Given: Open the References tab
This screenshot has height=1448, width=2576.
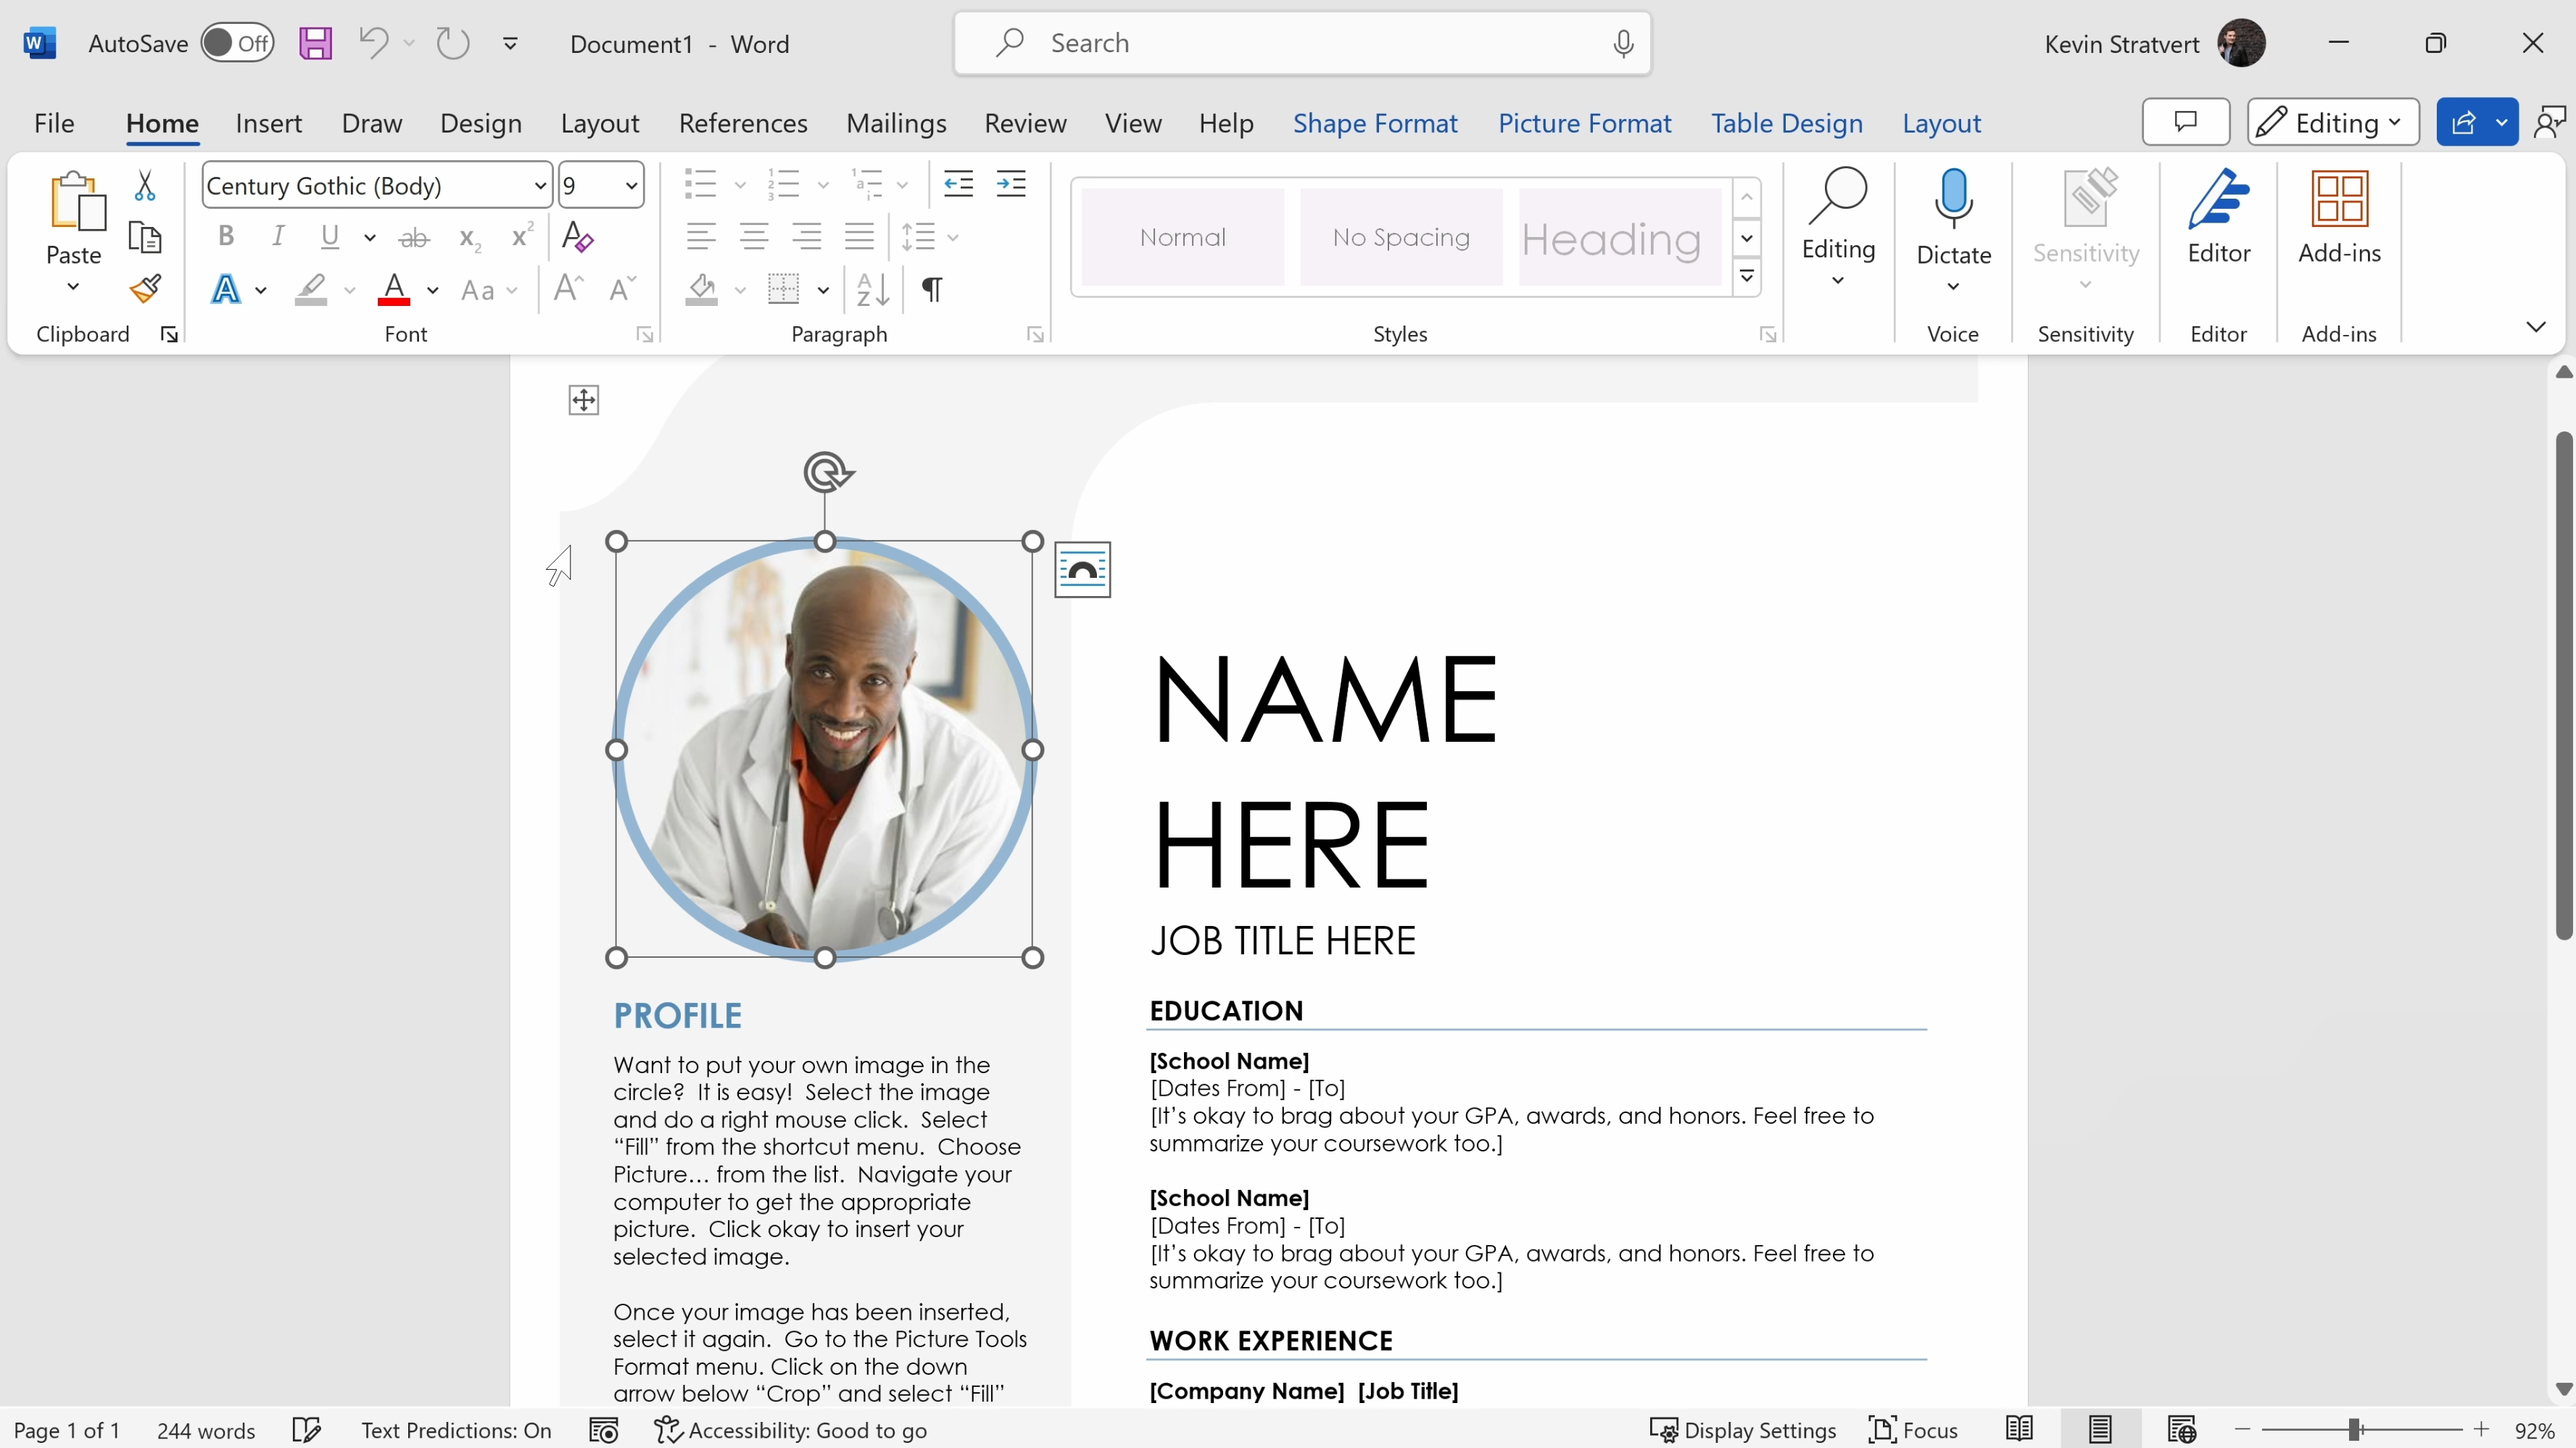Looking at the screenshot, I should tap(743, 123).
